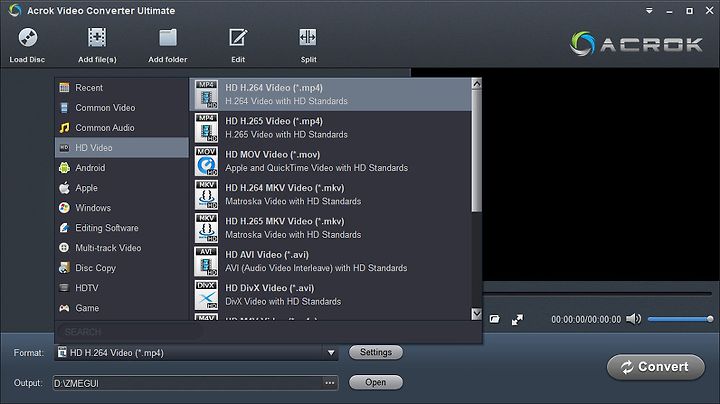720x404 pixels.
Task: Choose HD H.264 MKV Video format icon
Action: (206, 195)
